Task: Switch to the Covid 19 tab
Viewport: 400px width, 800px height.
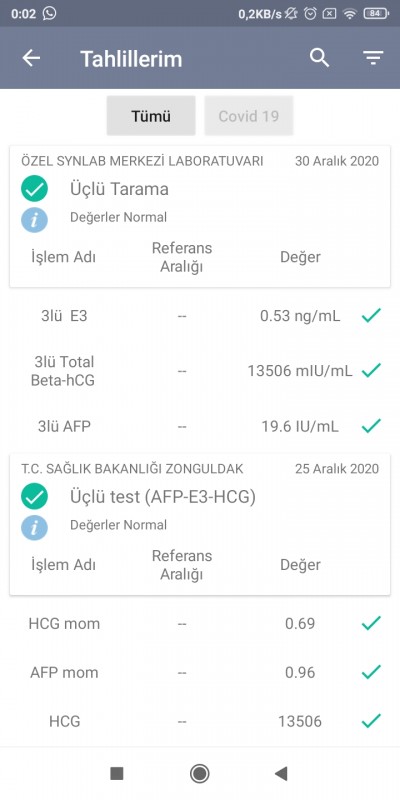Action: click(248, 116)
